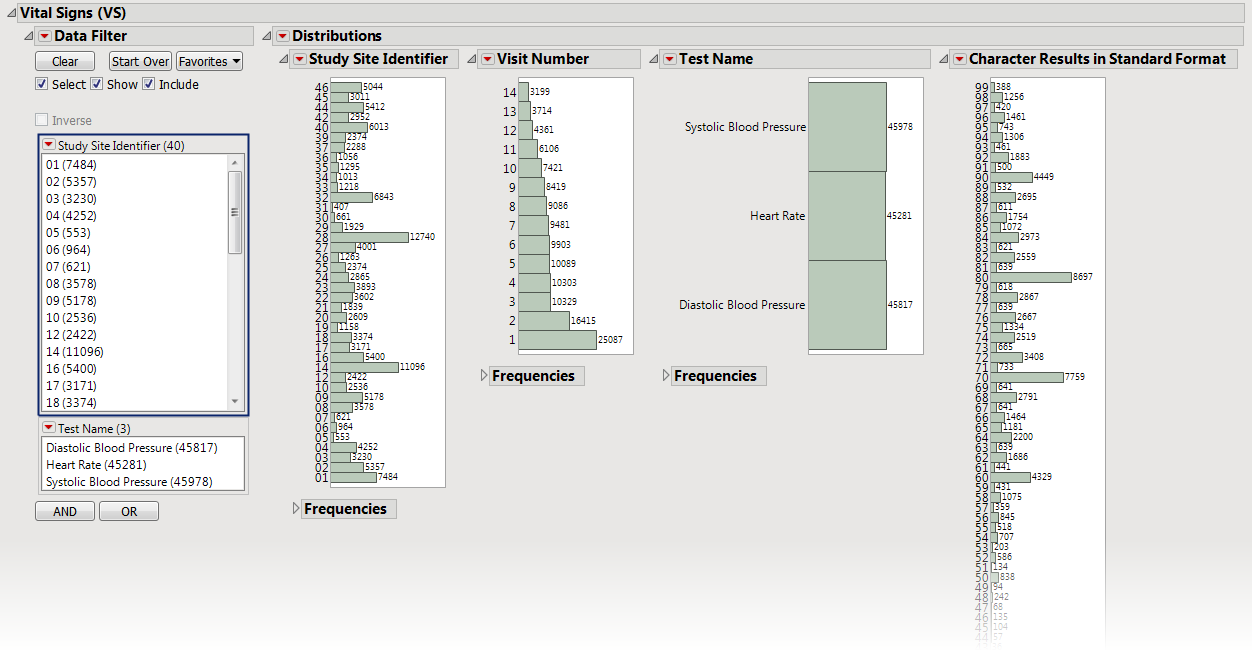Open the Study Site Identifier (40) filter menu
Image resolution: width=1252 pixels, height=651 pixels.
[48, 146]
